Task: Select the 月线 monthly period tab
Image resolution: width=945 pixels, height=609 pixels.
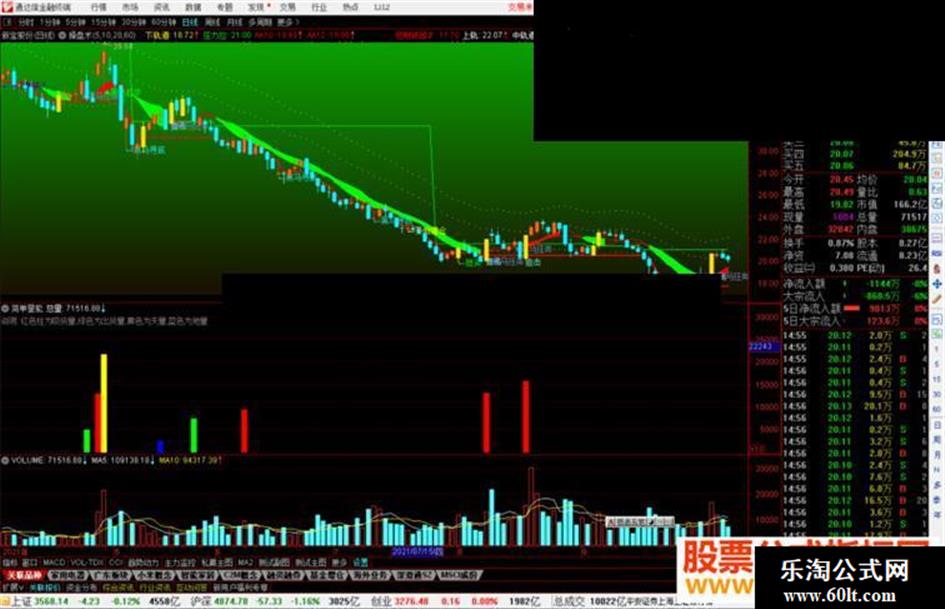Action: point(234,22)
